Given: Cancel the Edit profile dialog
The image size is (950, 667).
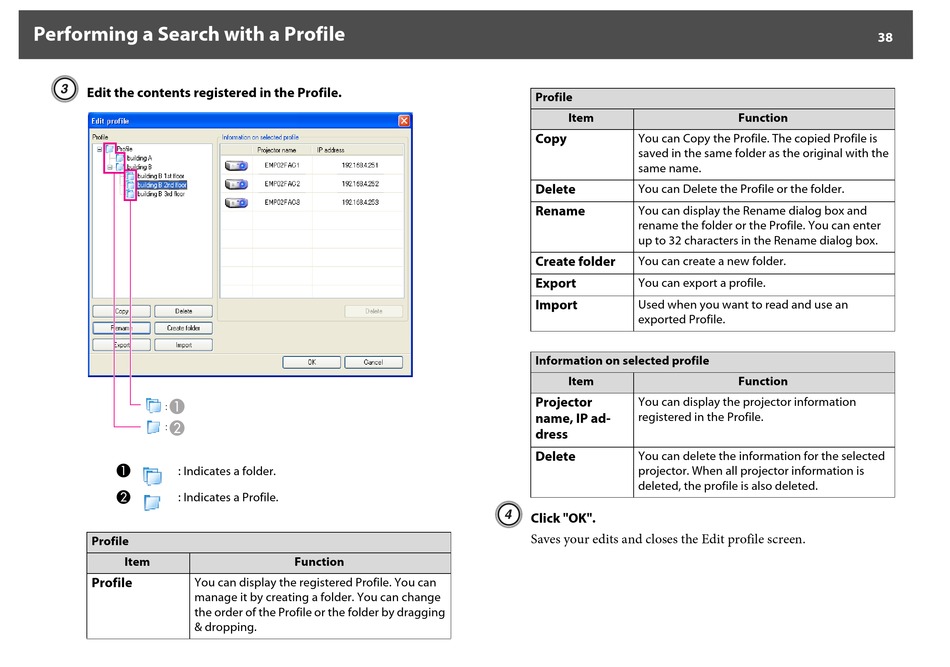Looking at the screenshot, I should tap(373, 362).
